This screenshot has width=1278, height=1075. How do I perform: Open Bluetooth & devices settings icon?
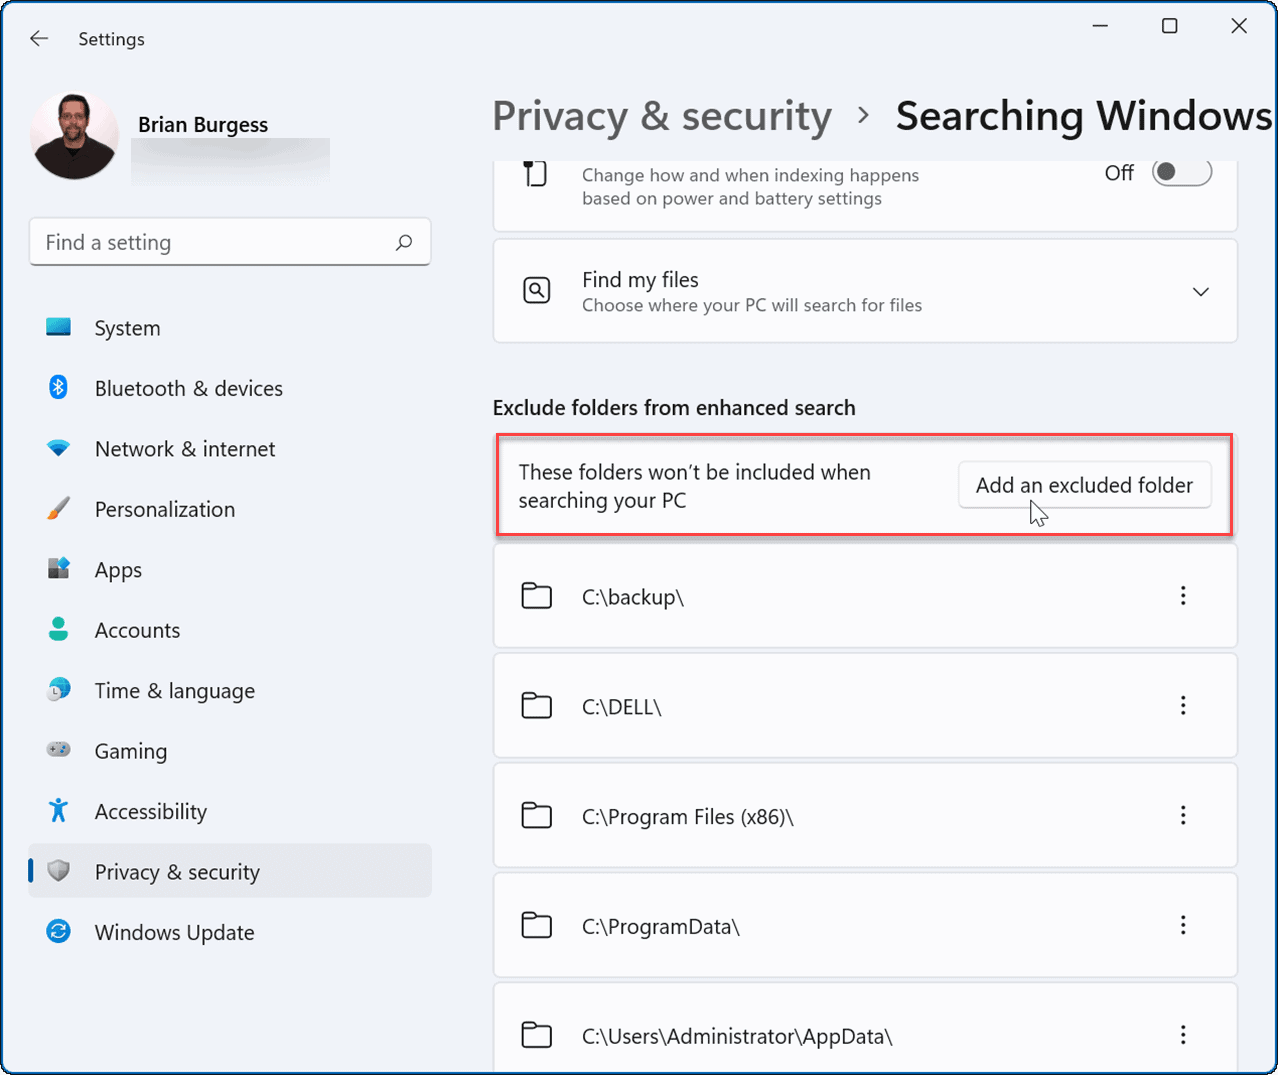tap(58, 388)
